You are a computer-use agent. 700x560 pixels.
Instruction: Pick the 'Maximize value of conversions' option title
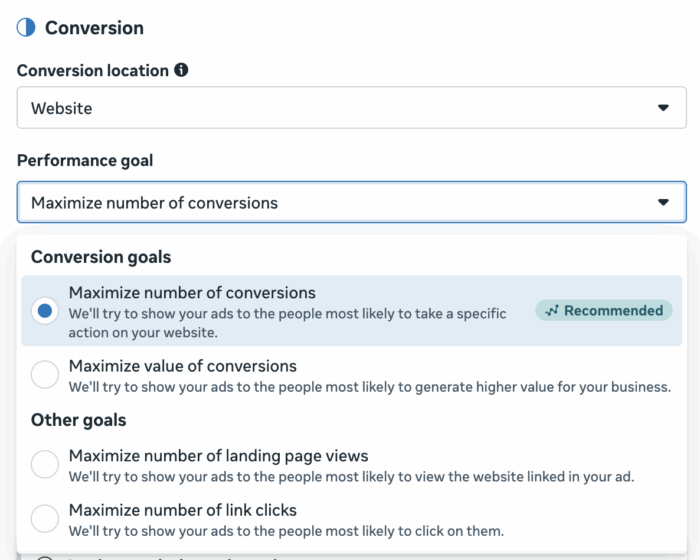click(x=182, y=366)
